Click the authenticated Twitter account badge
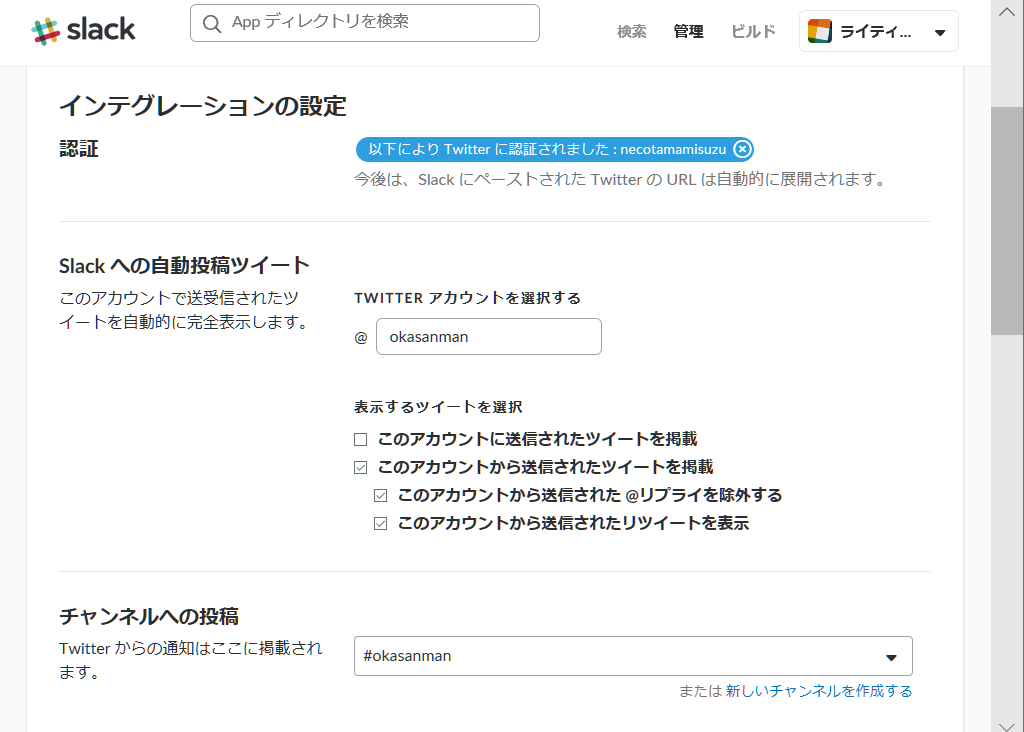 545,149
